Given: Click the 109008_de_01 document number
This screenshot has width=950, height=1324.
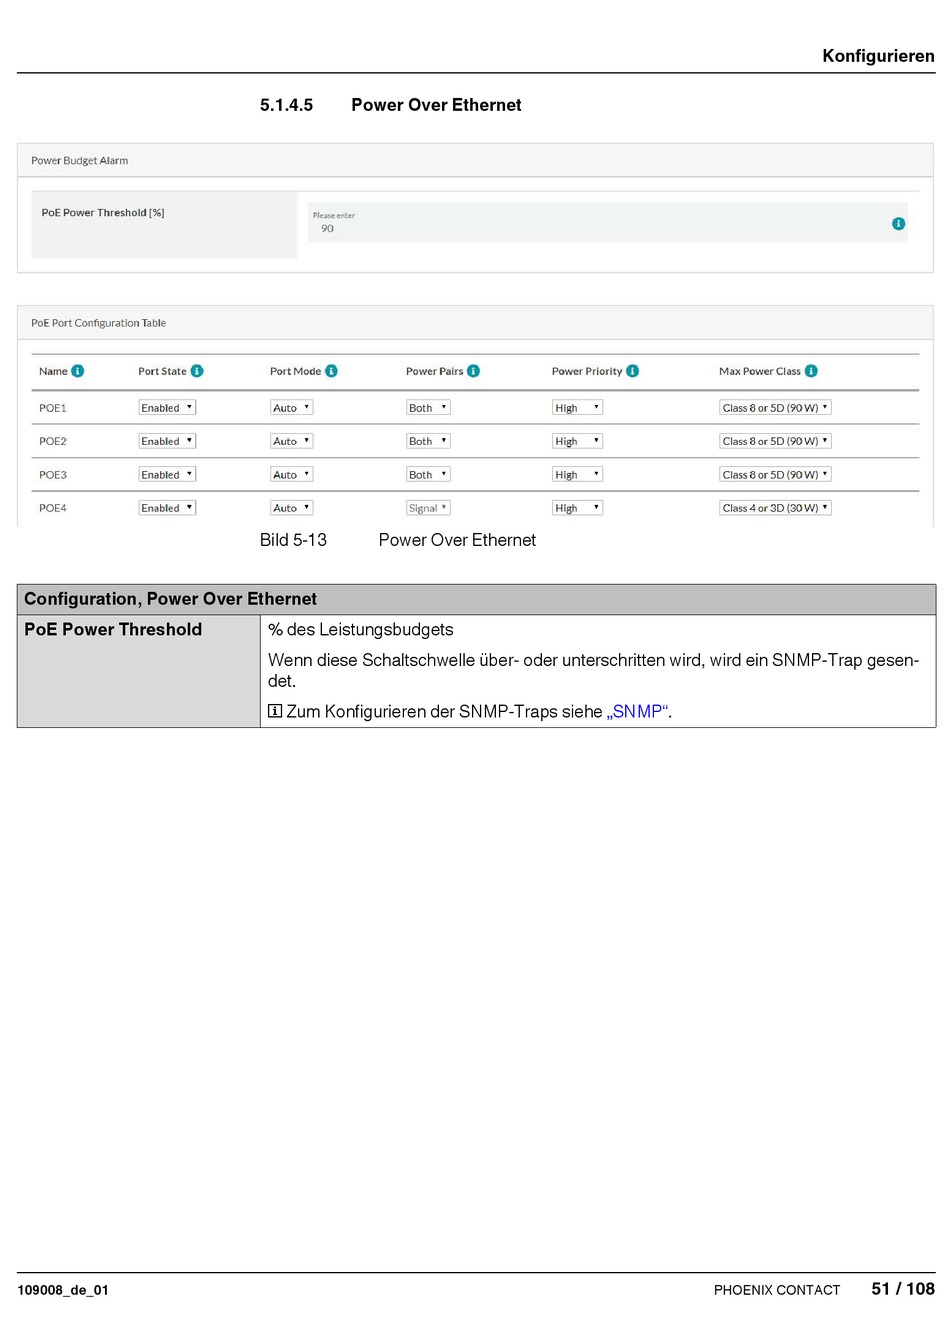Looking at the screenshot, I should [63, 1290].
